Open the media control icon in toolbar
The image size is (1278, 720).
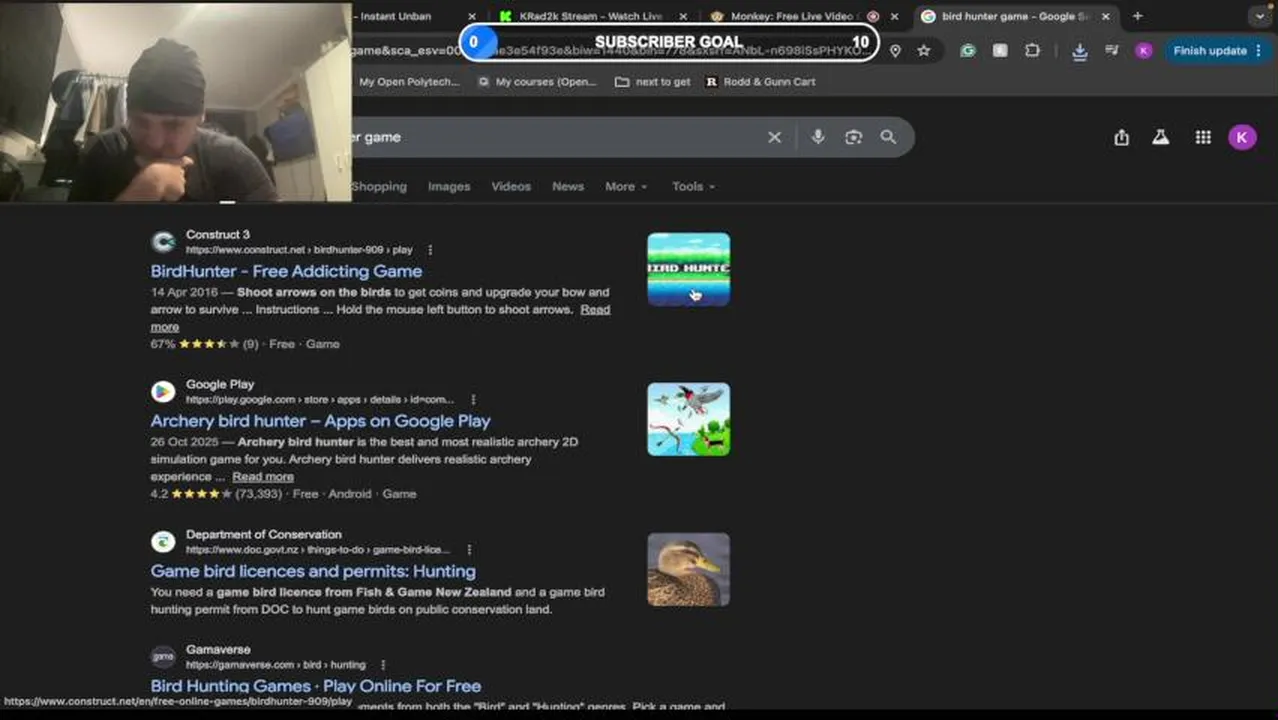pyautogui.click(x=1111, y=51)
